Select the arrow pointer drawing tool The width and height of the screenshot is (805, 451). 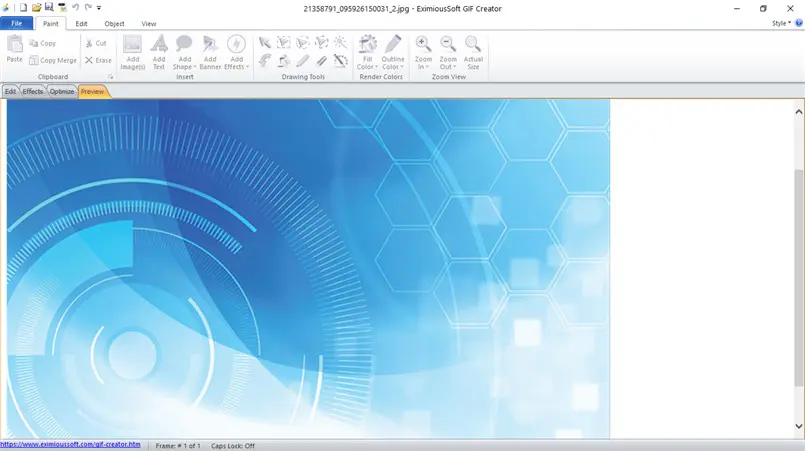pyautogui.click(x=264, y=43)
